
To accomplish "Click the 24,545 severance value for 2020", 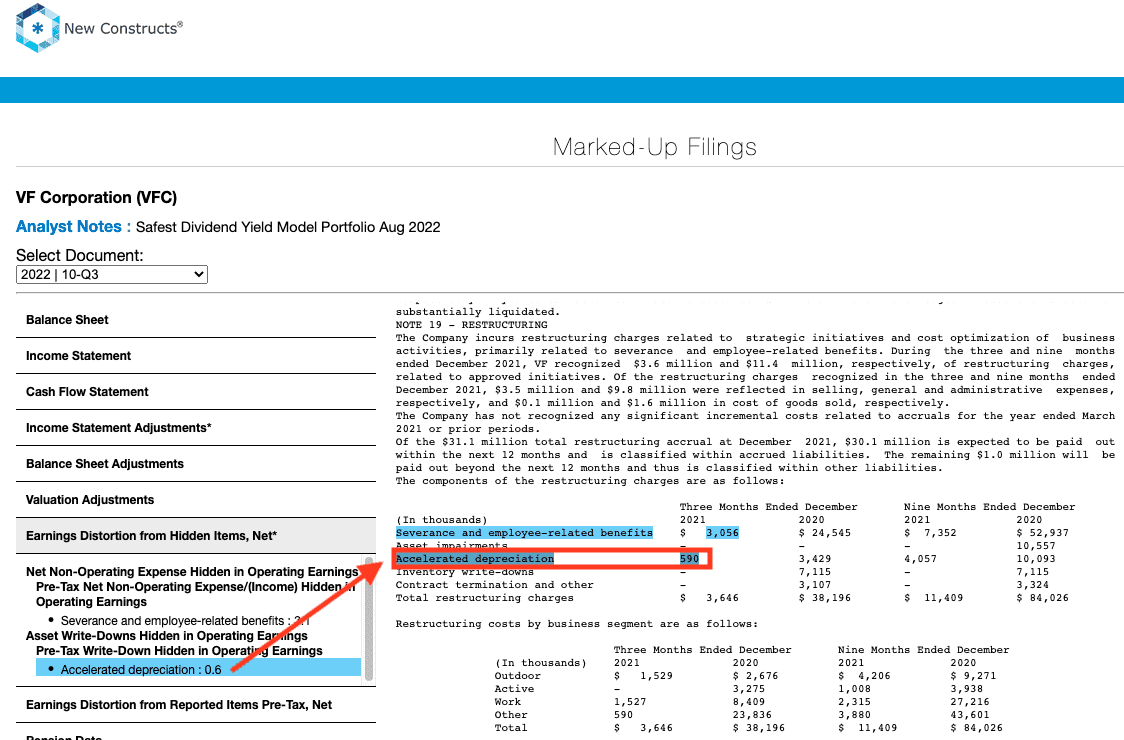I will (x=824, y=533).
